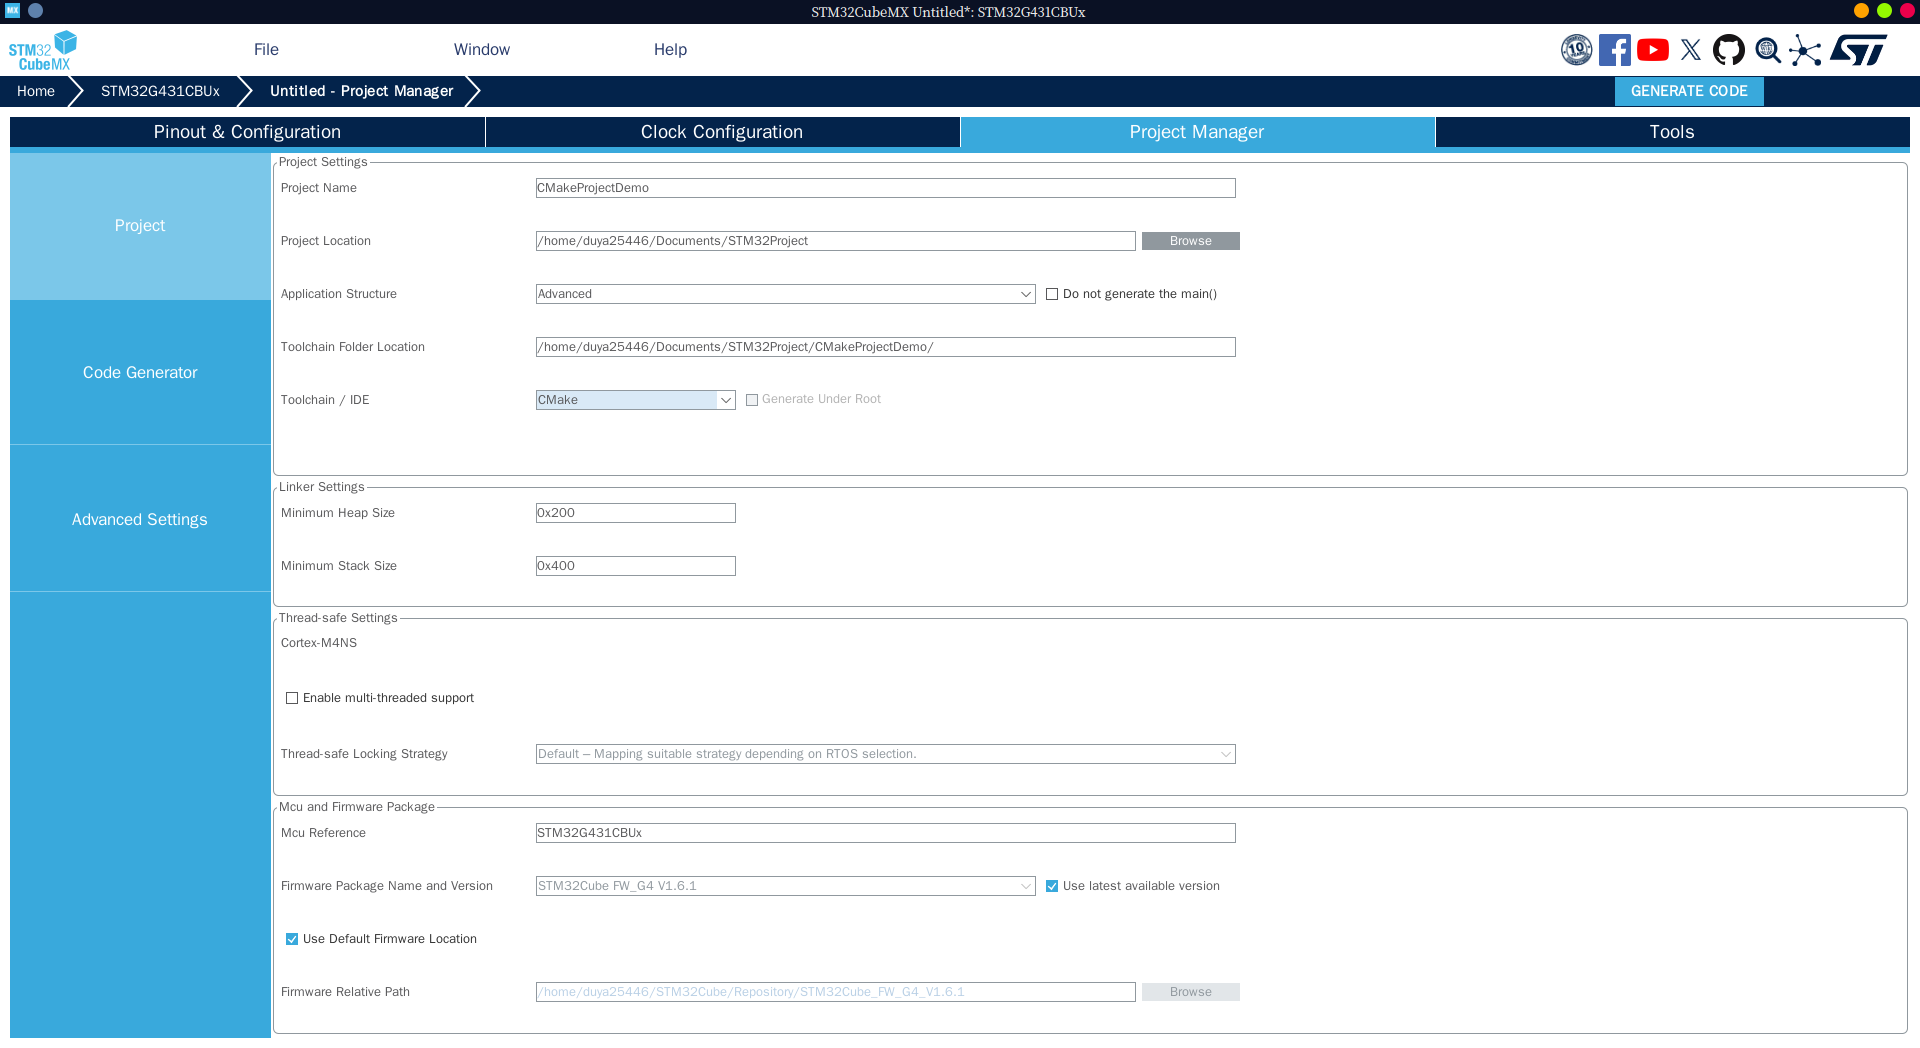The width and height of the screenshot is (1920, 1048).
Task: Click the Minimum Stack Size field
Action: [635, 566]
